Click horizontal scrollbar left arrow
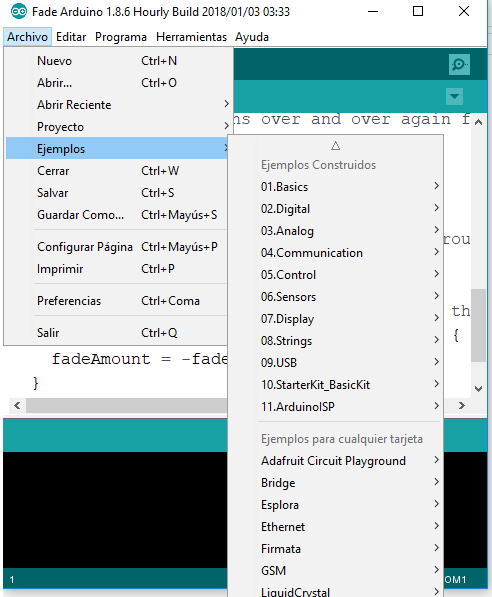 click(x=17, y=405)
